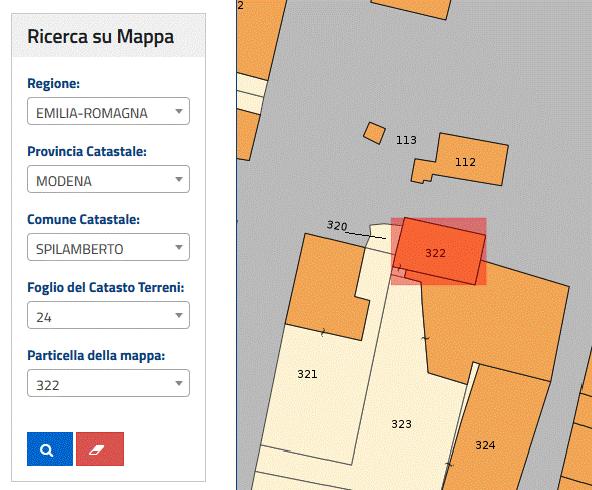Click the arrow of the Foglio dropdown
Image resolution: width=592 pixels, height=490 pixels.
pos(179,315)
